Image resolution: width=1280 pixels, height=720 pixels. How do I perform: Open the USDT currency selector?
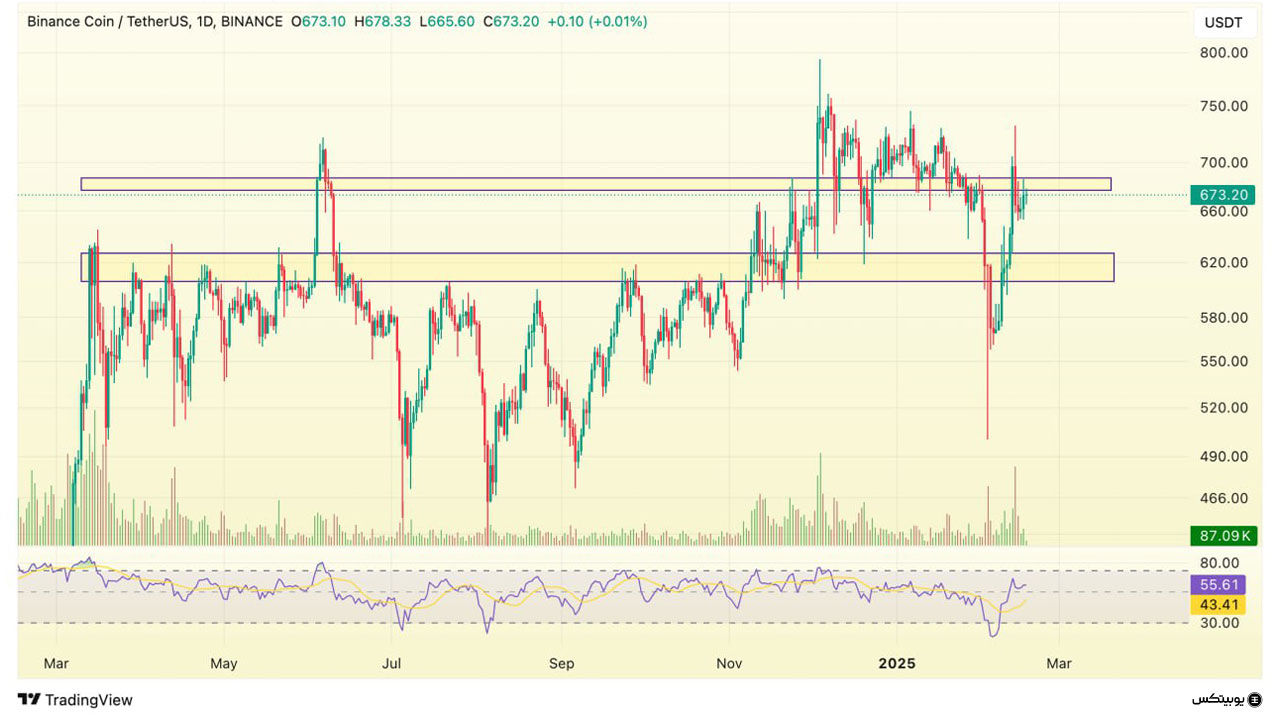pyautogui.click(x=1224, y=22)
